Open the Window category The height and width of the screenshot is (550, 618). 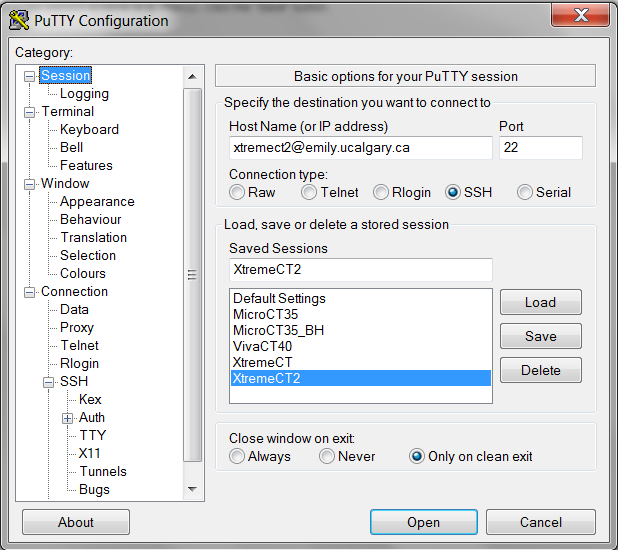tap(65, 183)
